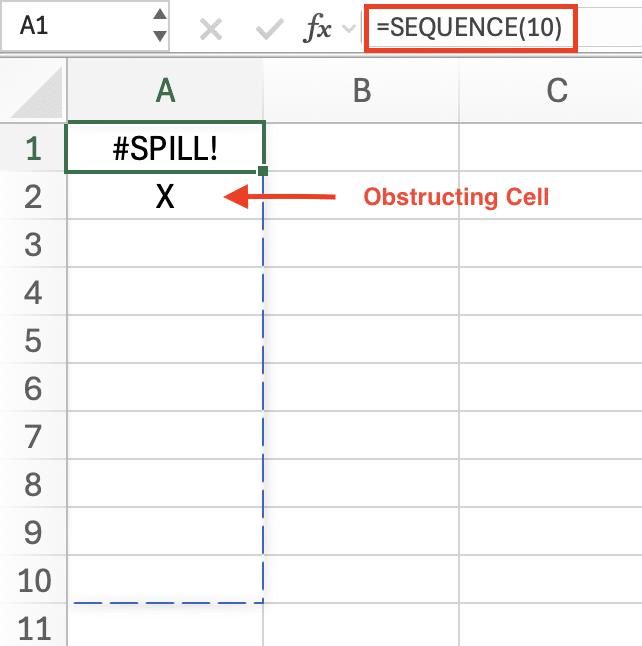Viewport: 642px width, 646px height.
Task: Click empty cell A10
Action: point(165,579)
